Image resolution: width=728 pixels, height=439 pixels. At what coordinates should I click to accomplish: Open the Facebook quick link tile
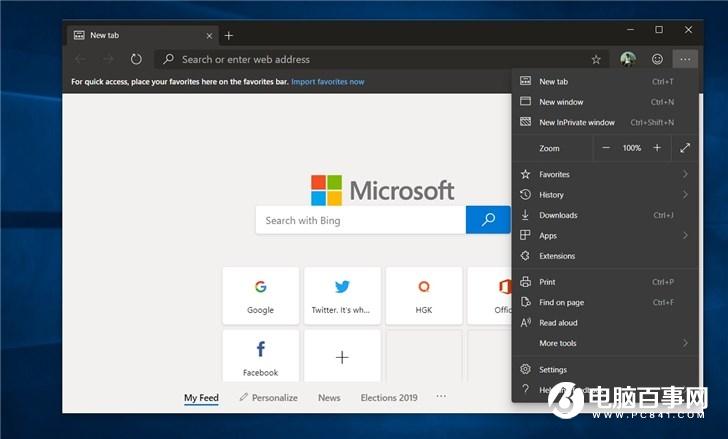coord(260,356)
